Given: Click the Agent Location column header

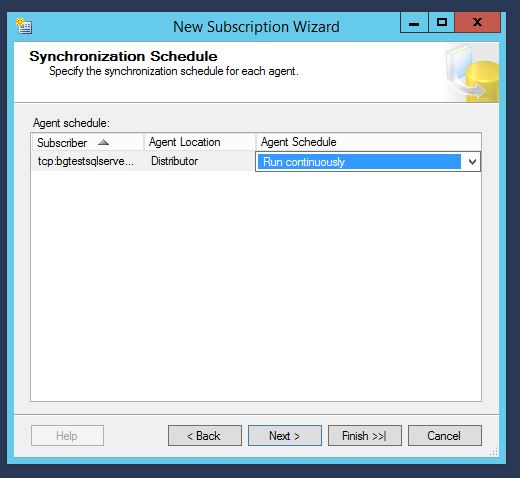Looking at the screenshot, I should click(x=200, y=142).
